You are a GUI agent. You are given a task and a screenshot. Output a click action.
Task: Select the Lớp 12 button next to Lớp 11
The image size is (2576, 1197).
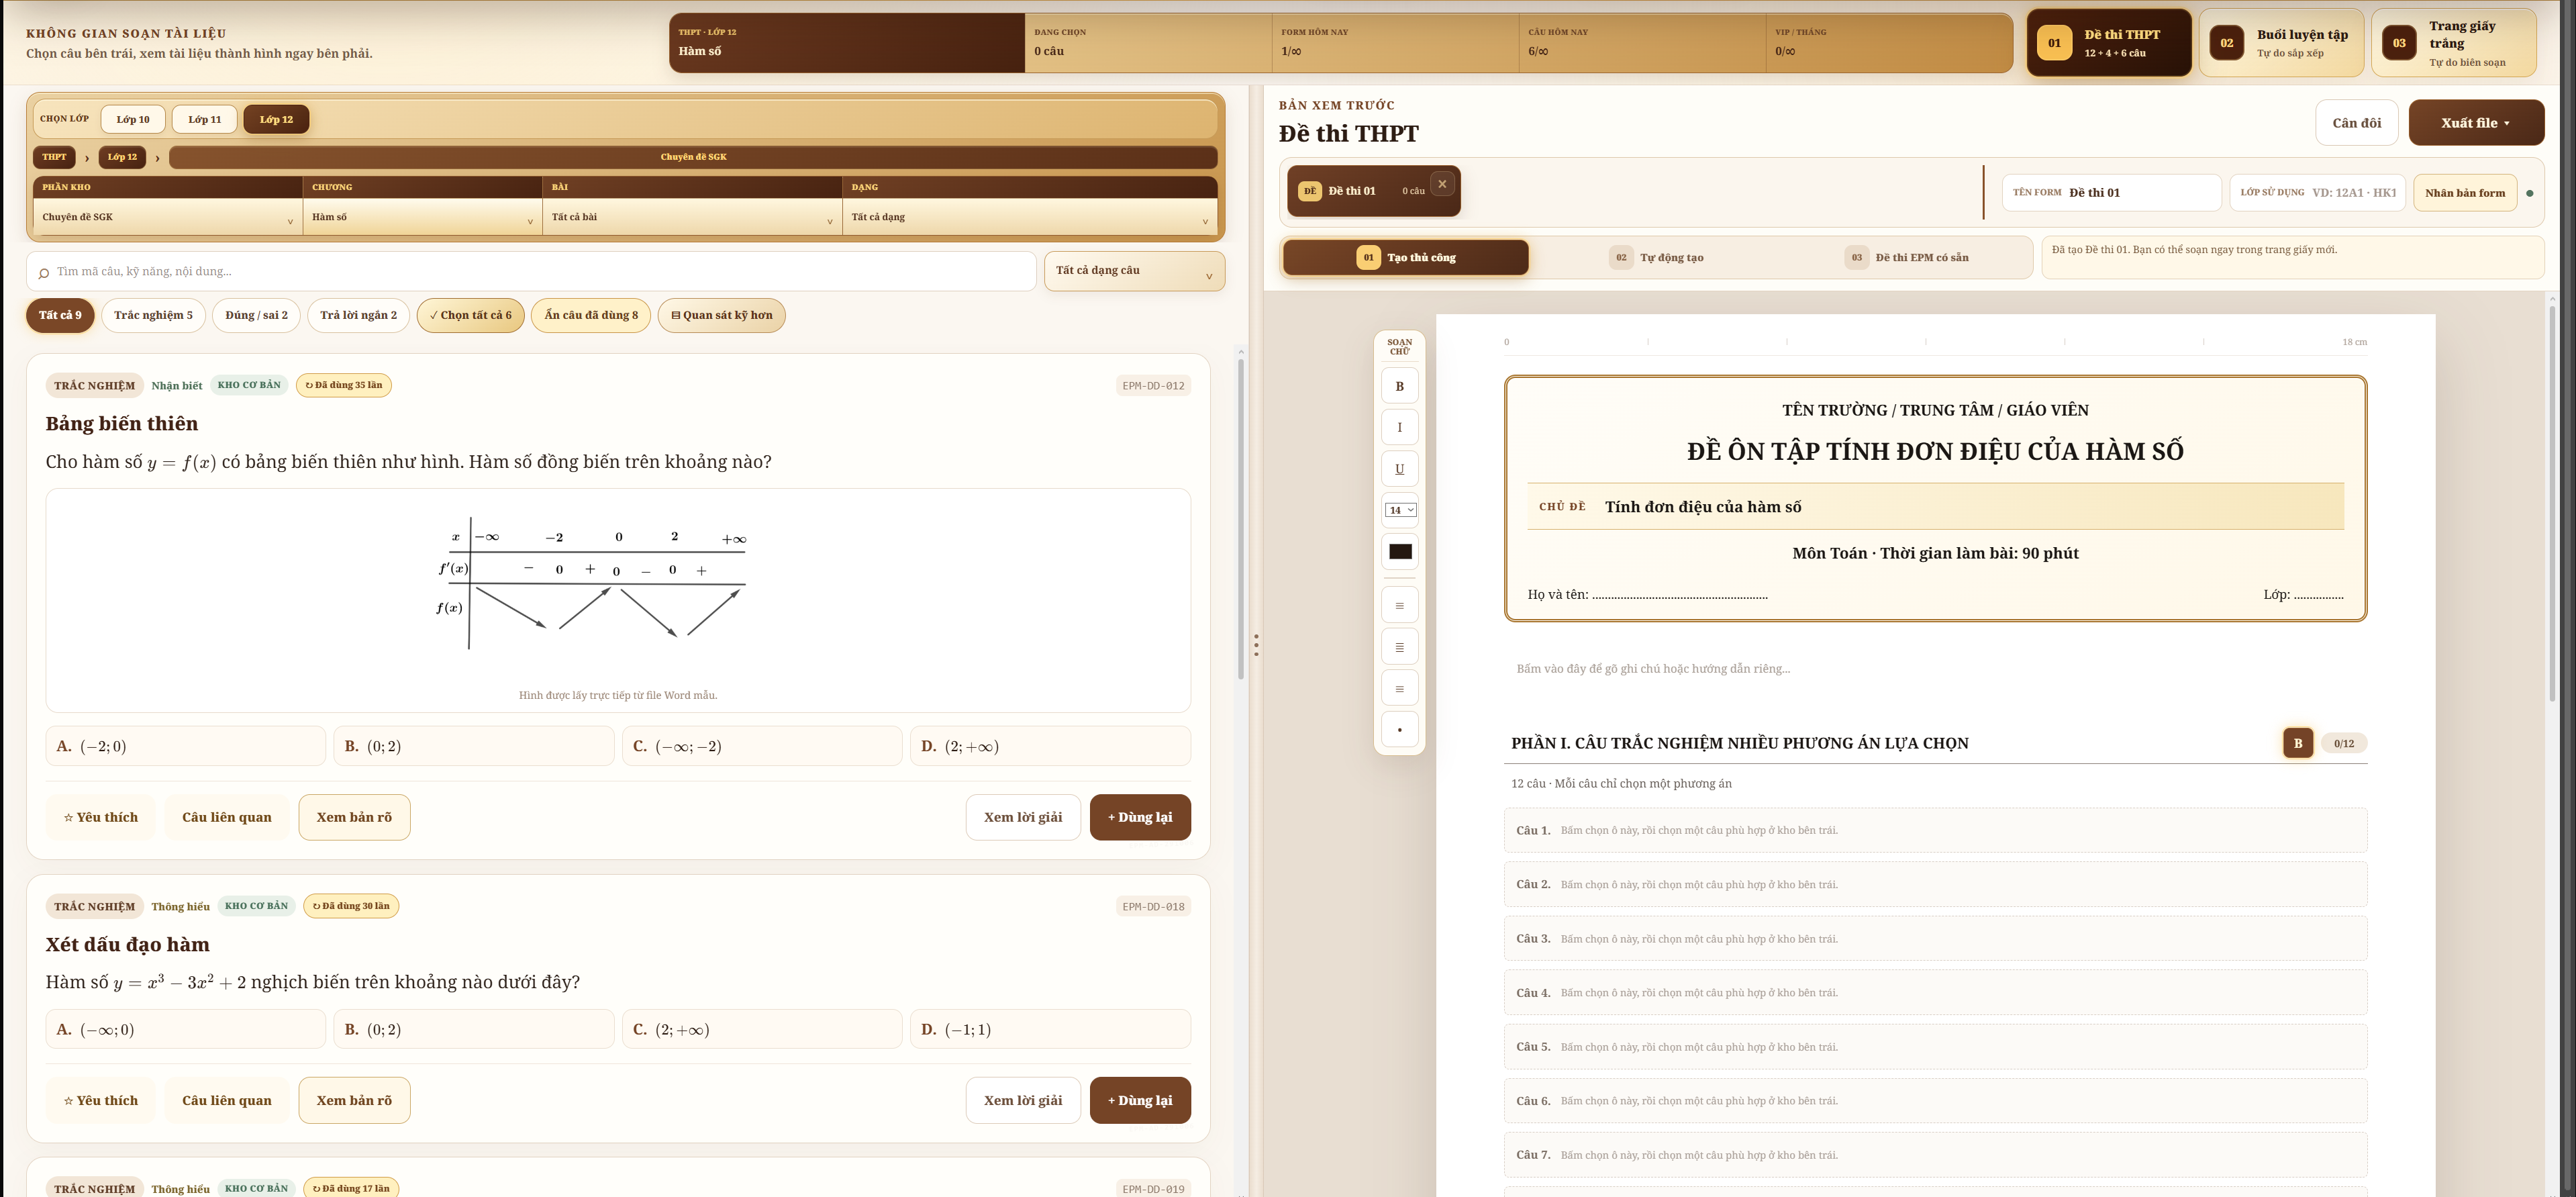pyautogui.click(x=276, y=119)
